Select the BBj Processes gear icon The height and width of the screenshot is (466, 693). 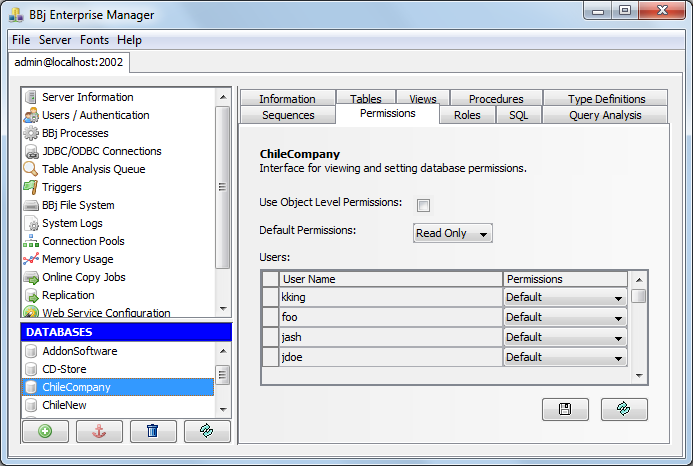tap(31, 133)
